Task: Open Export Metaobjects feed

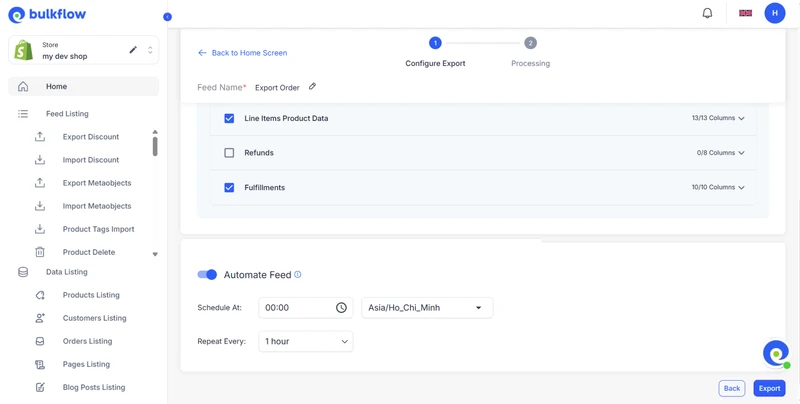Action: pyautogui.click(x=97, y=183)
